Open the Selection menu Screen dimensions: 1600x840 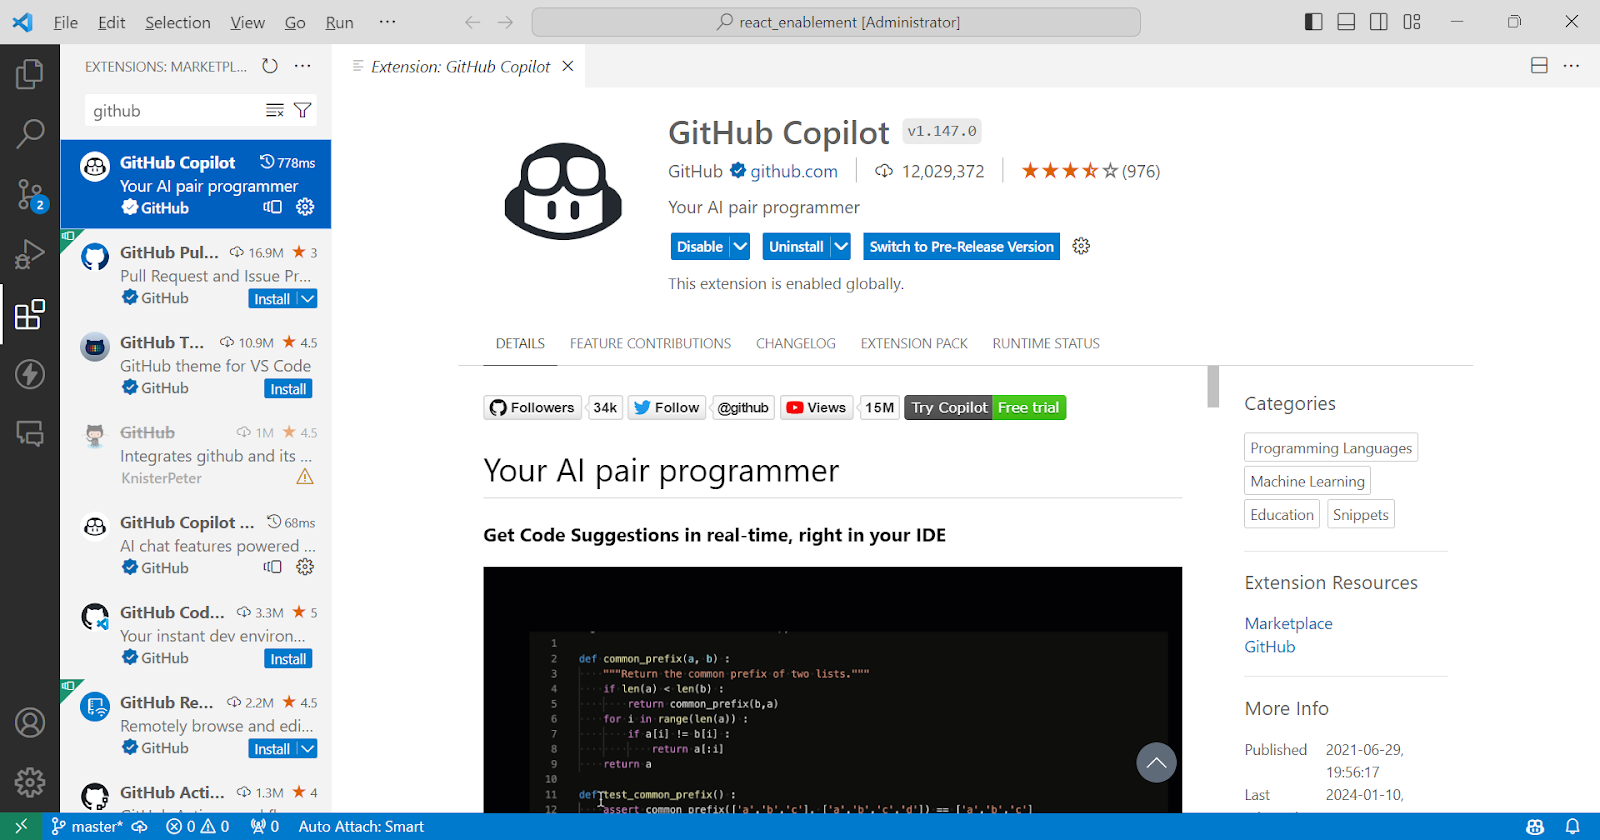click(178, 22)
